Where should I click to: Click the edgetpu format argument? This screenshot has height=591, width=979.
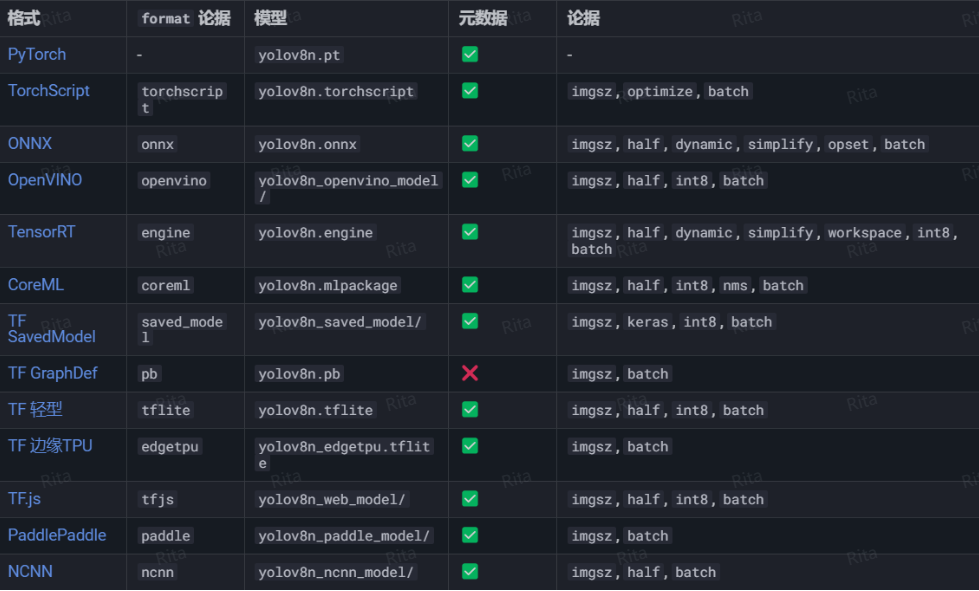[170, 446]
